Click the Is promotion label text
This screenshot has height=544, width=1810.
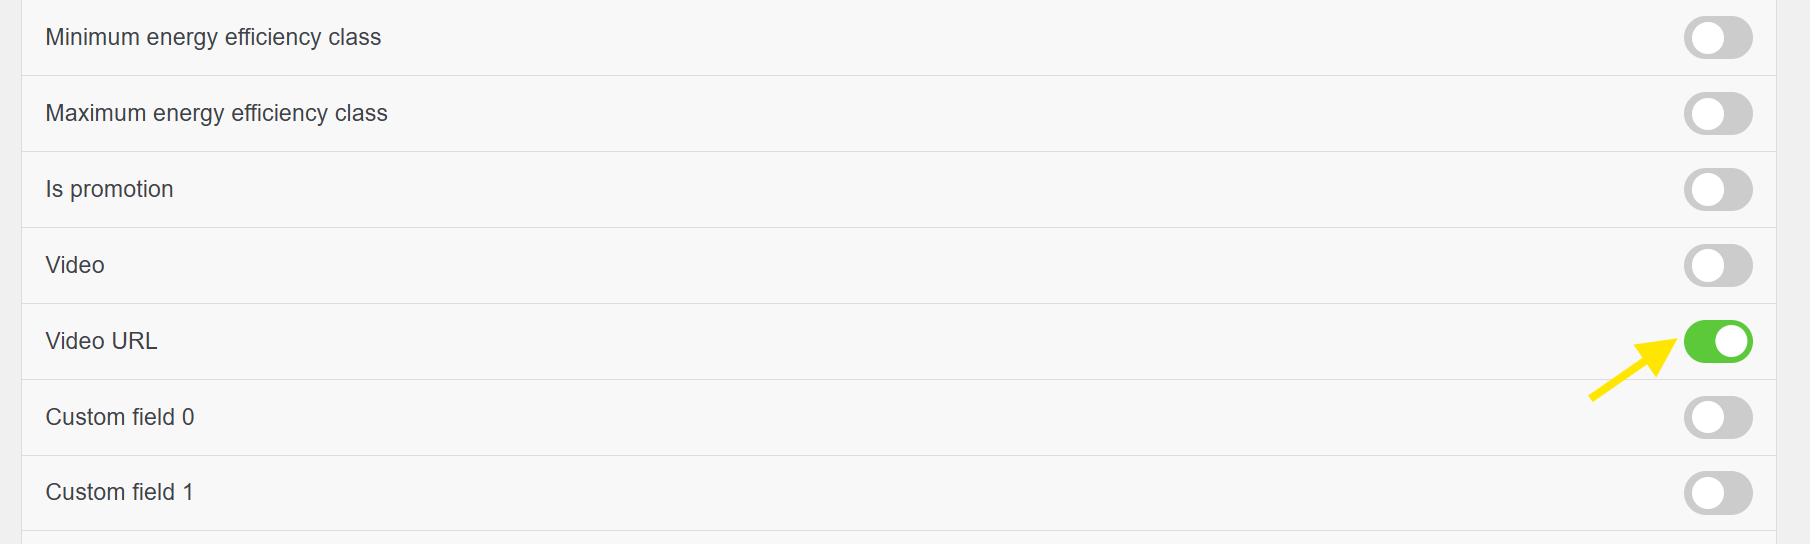click(109, 190)
